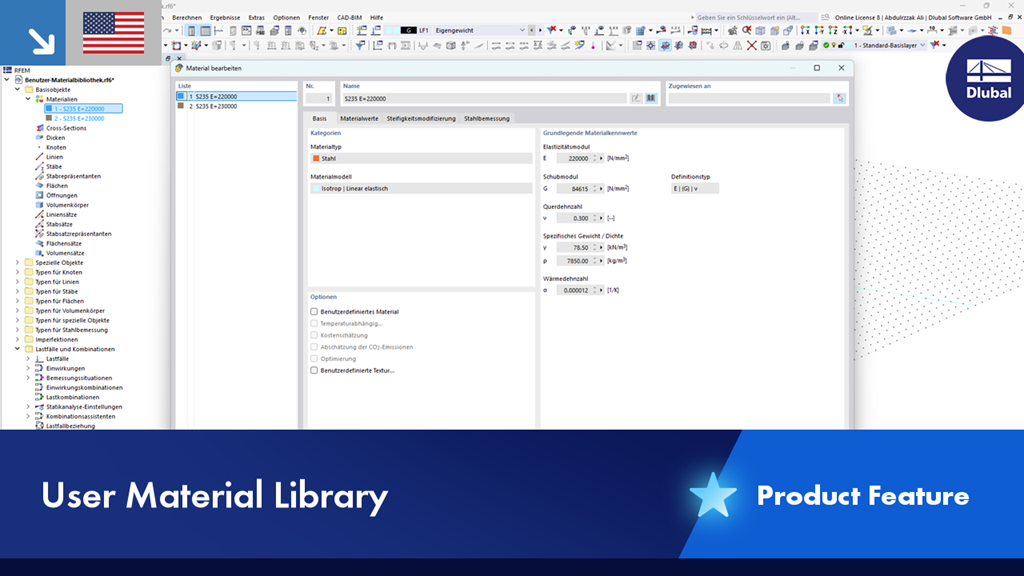Click the camera screenshot icon in toolbar
The height and width of the screenshot is (576, 1024).
(x=765, y=46)
